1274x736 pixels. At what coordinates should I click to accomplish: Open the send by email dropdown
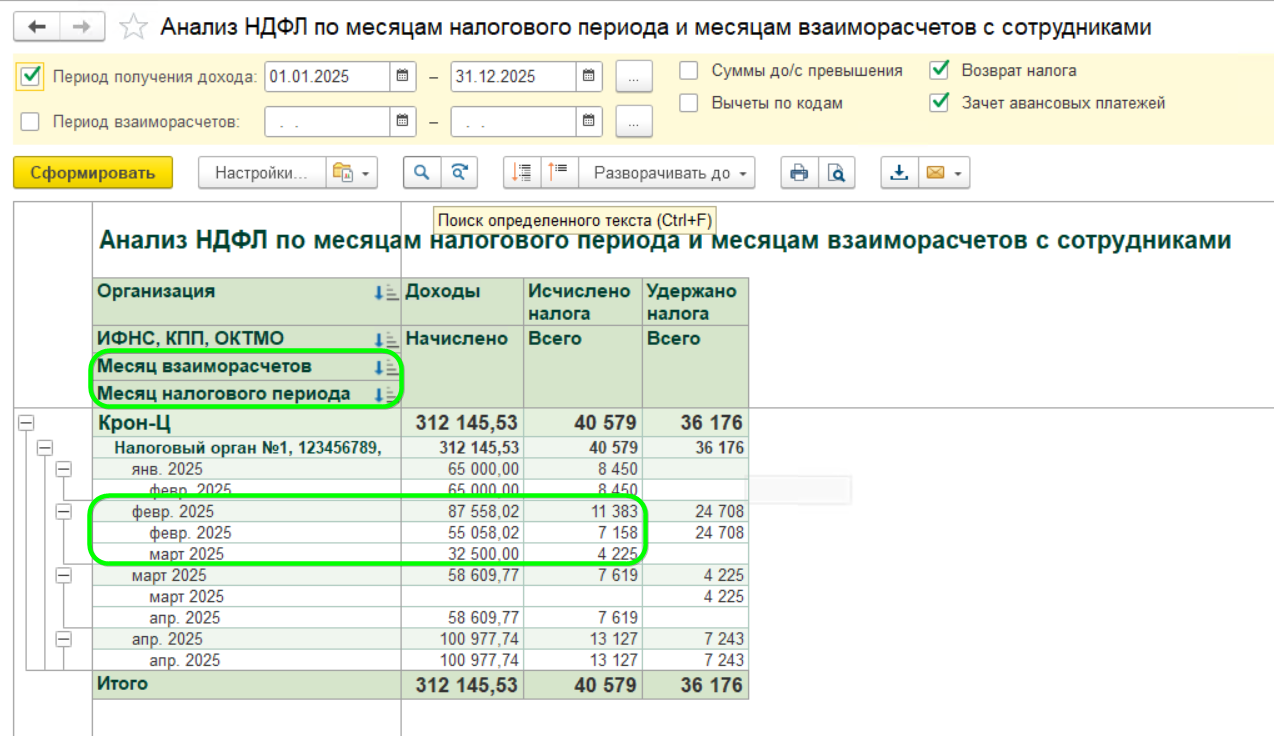point(944,173)
